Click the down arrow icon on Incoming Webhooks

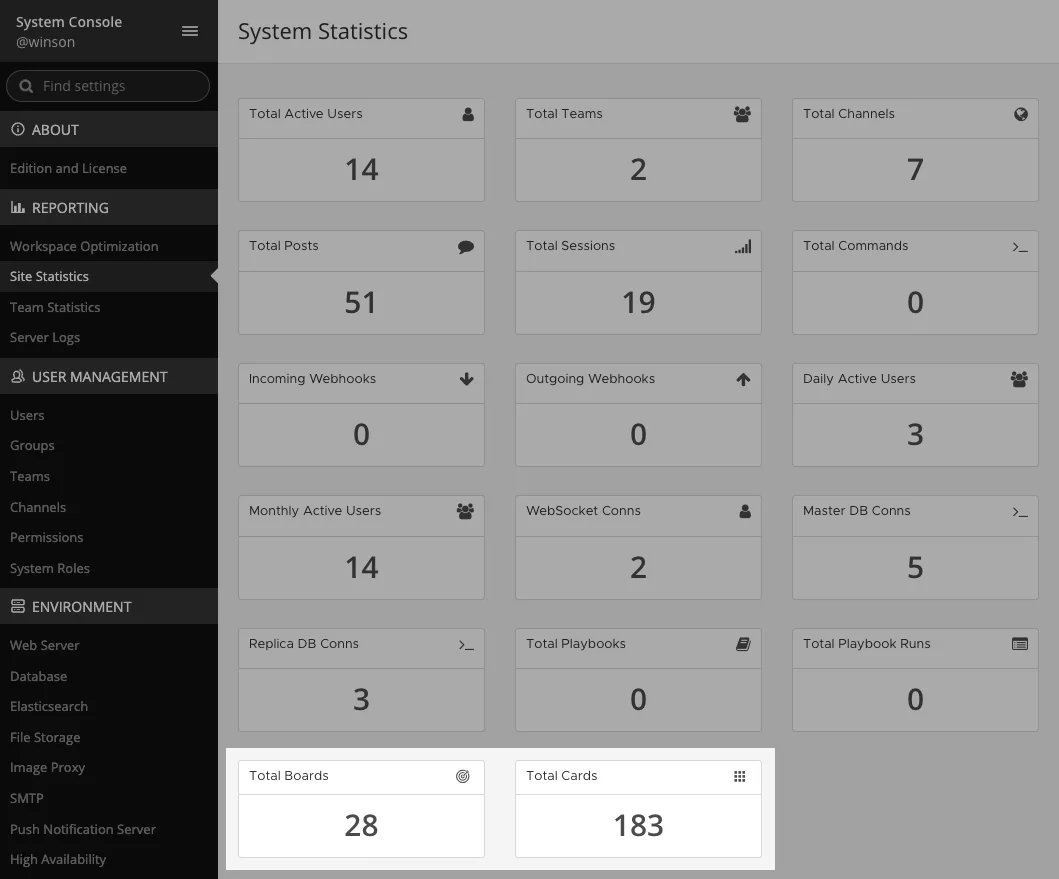[x=467, y=379]
